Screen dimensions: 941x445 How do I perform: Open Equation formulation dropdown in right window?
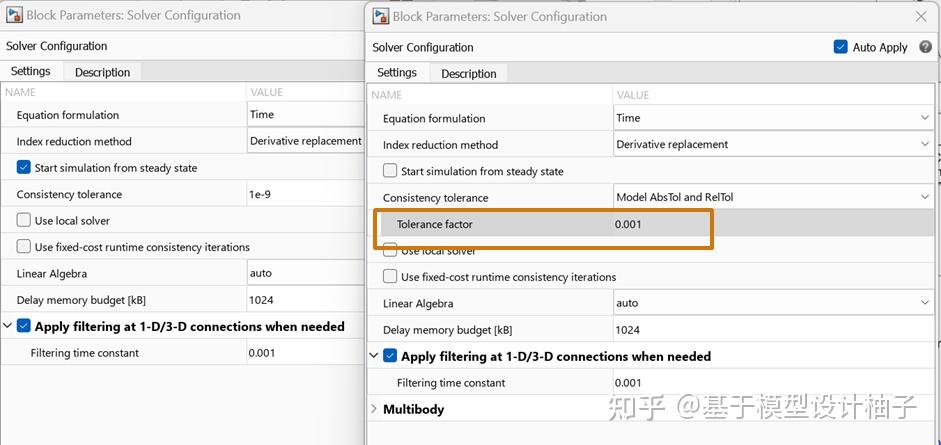774,118
